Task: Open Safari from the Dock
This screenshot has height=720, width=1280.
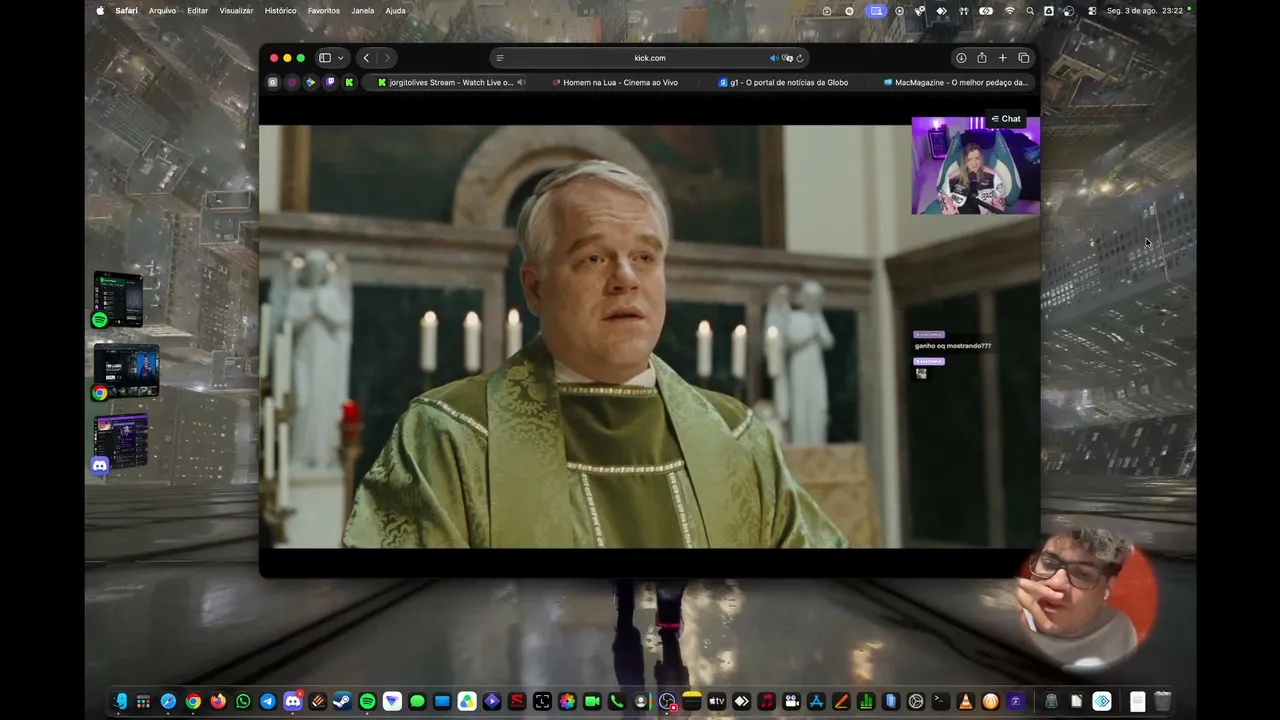Action: pyautogui.click(x=168, y=702)
